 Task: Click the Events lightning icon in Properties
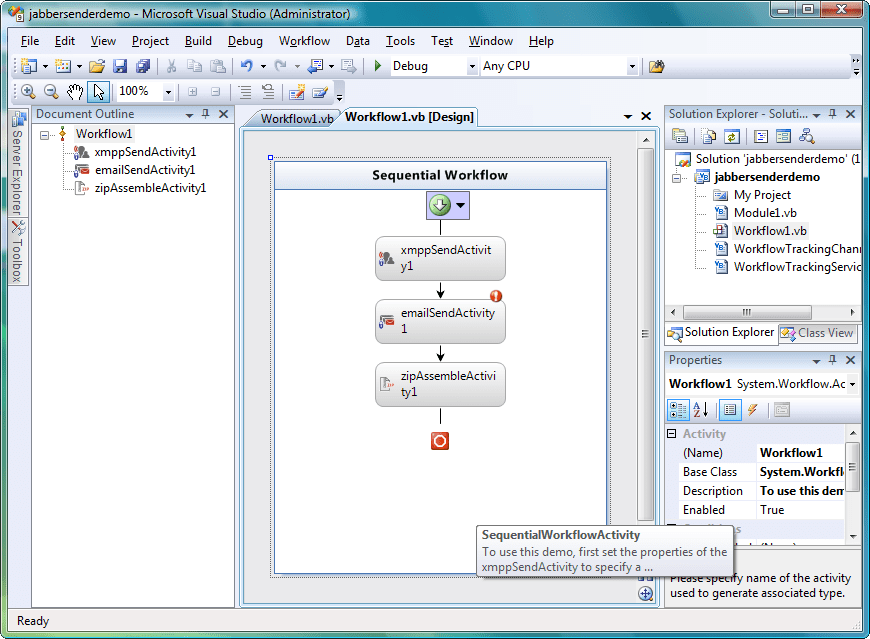coord(752,410)
